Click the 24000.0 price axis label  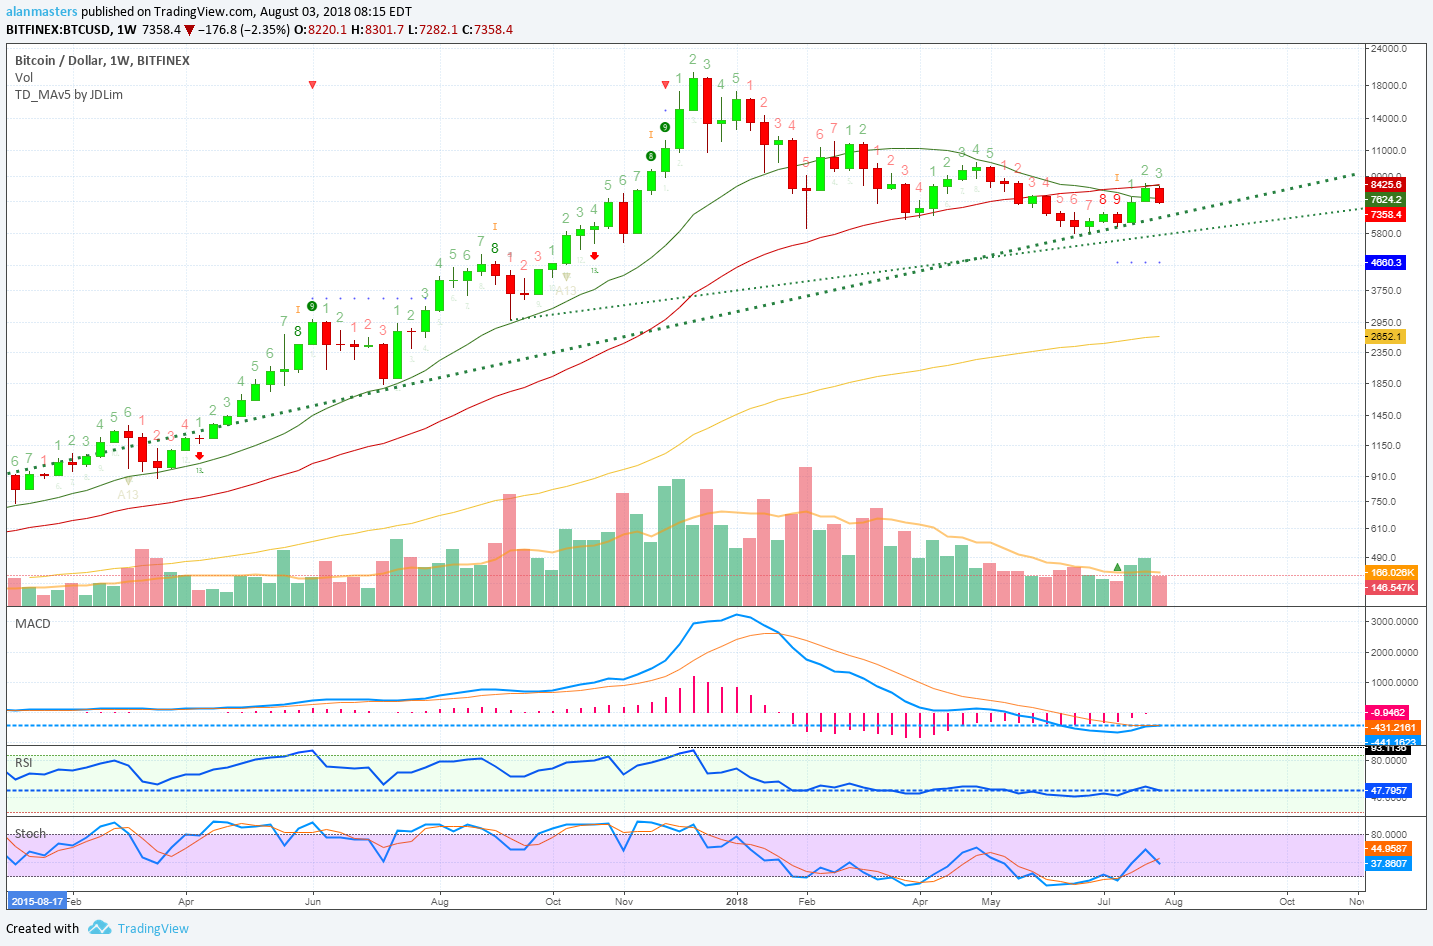(1389, 48)
